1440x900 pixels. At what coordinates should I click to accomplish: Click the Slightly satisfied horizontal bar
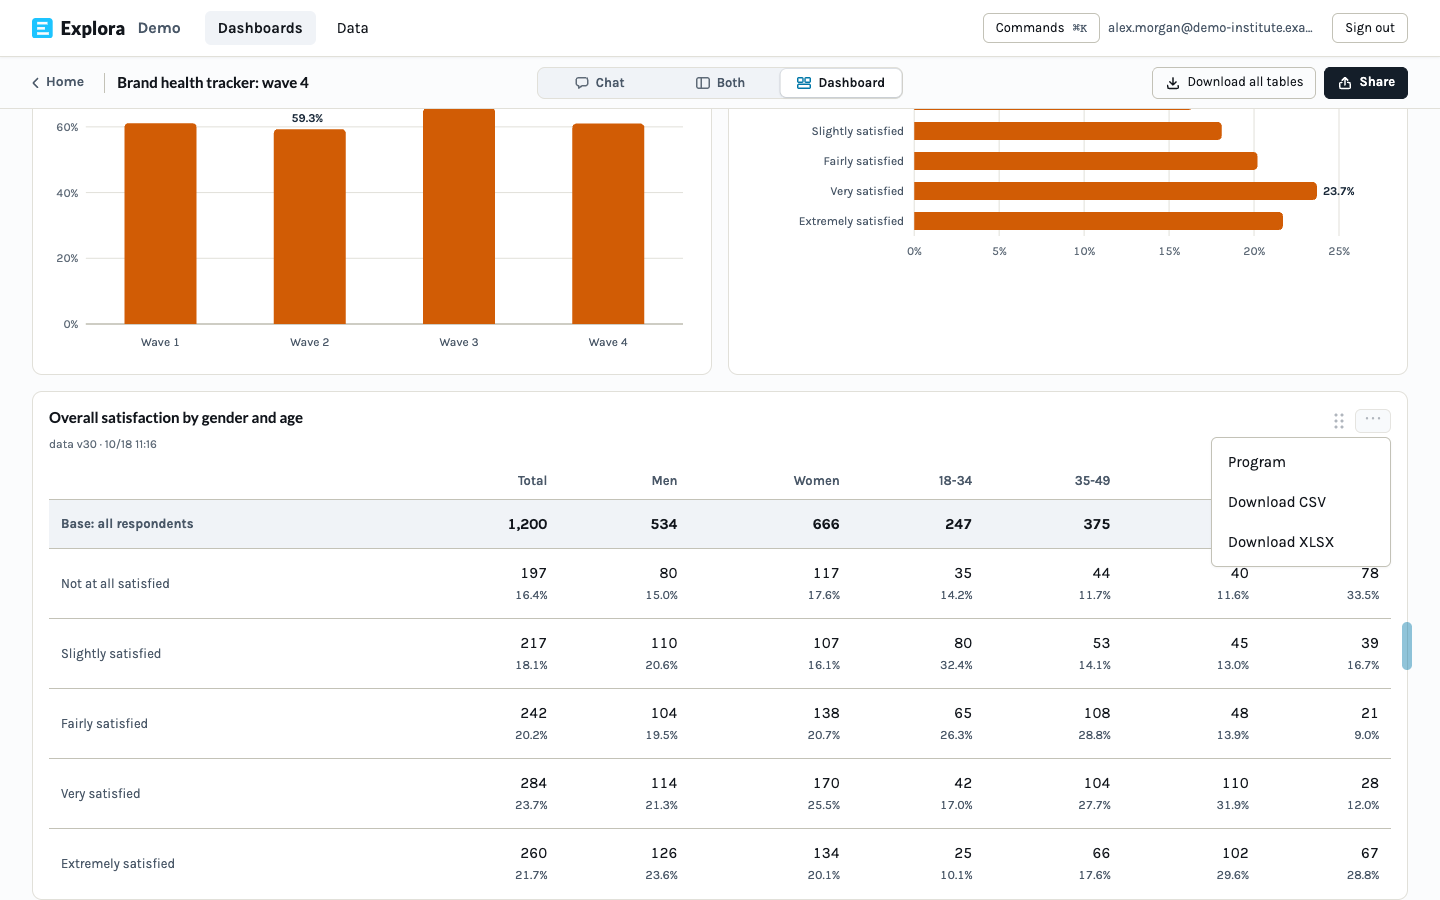[x=1068, y=131]
